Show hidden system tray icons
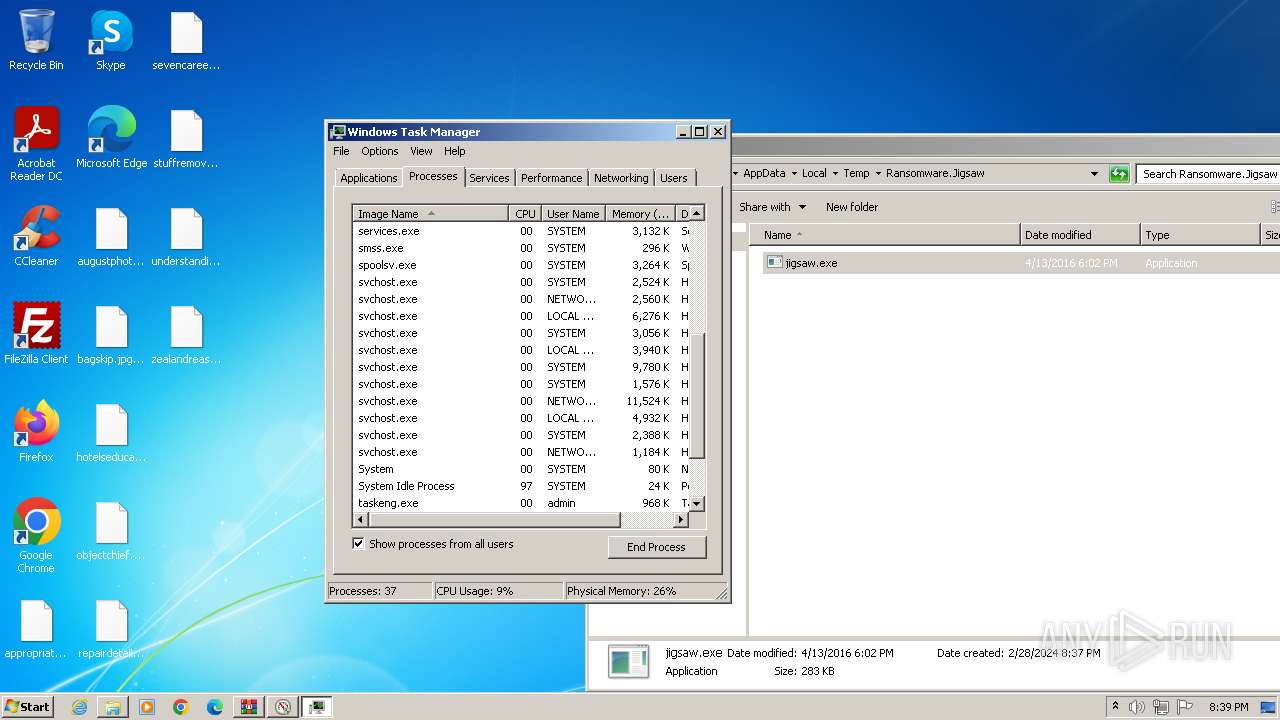The height and width of the screenshot is (720, 1280). coord(1115,707)
